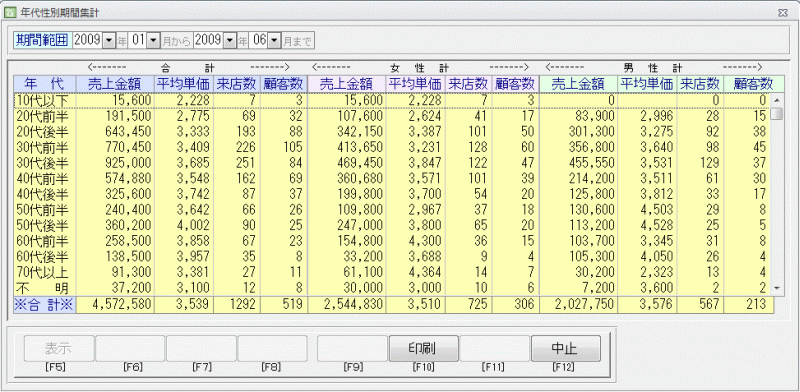Click the ※合 計※ total row label
800x392 pixels.
[x=45, y=305]
